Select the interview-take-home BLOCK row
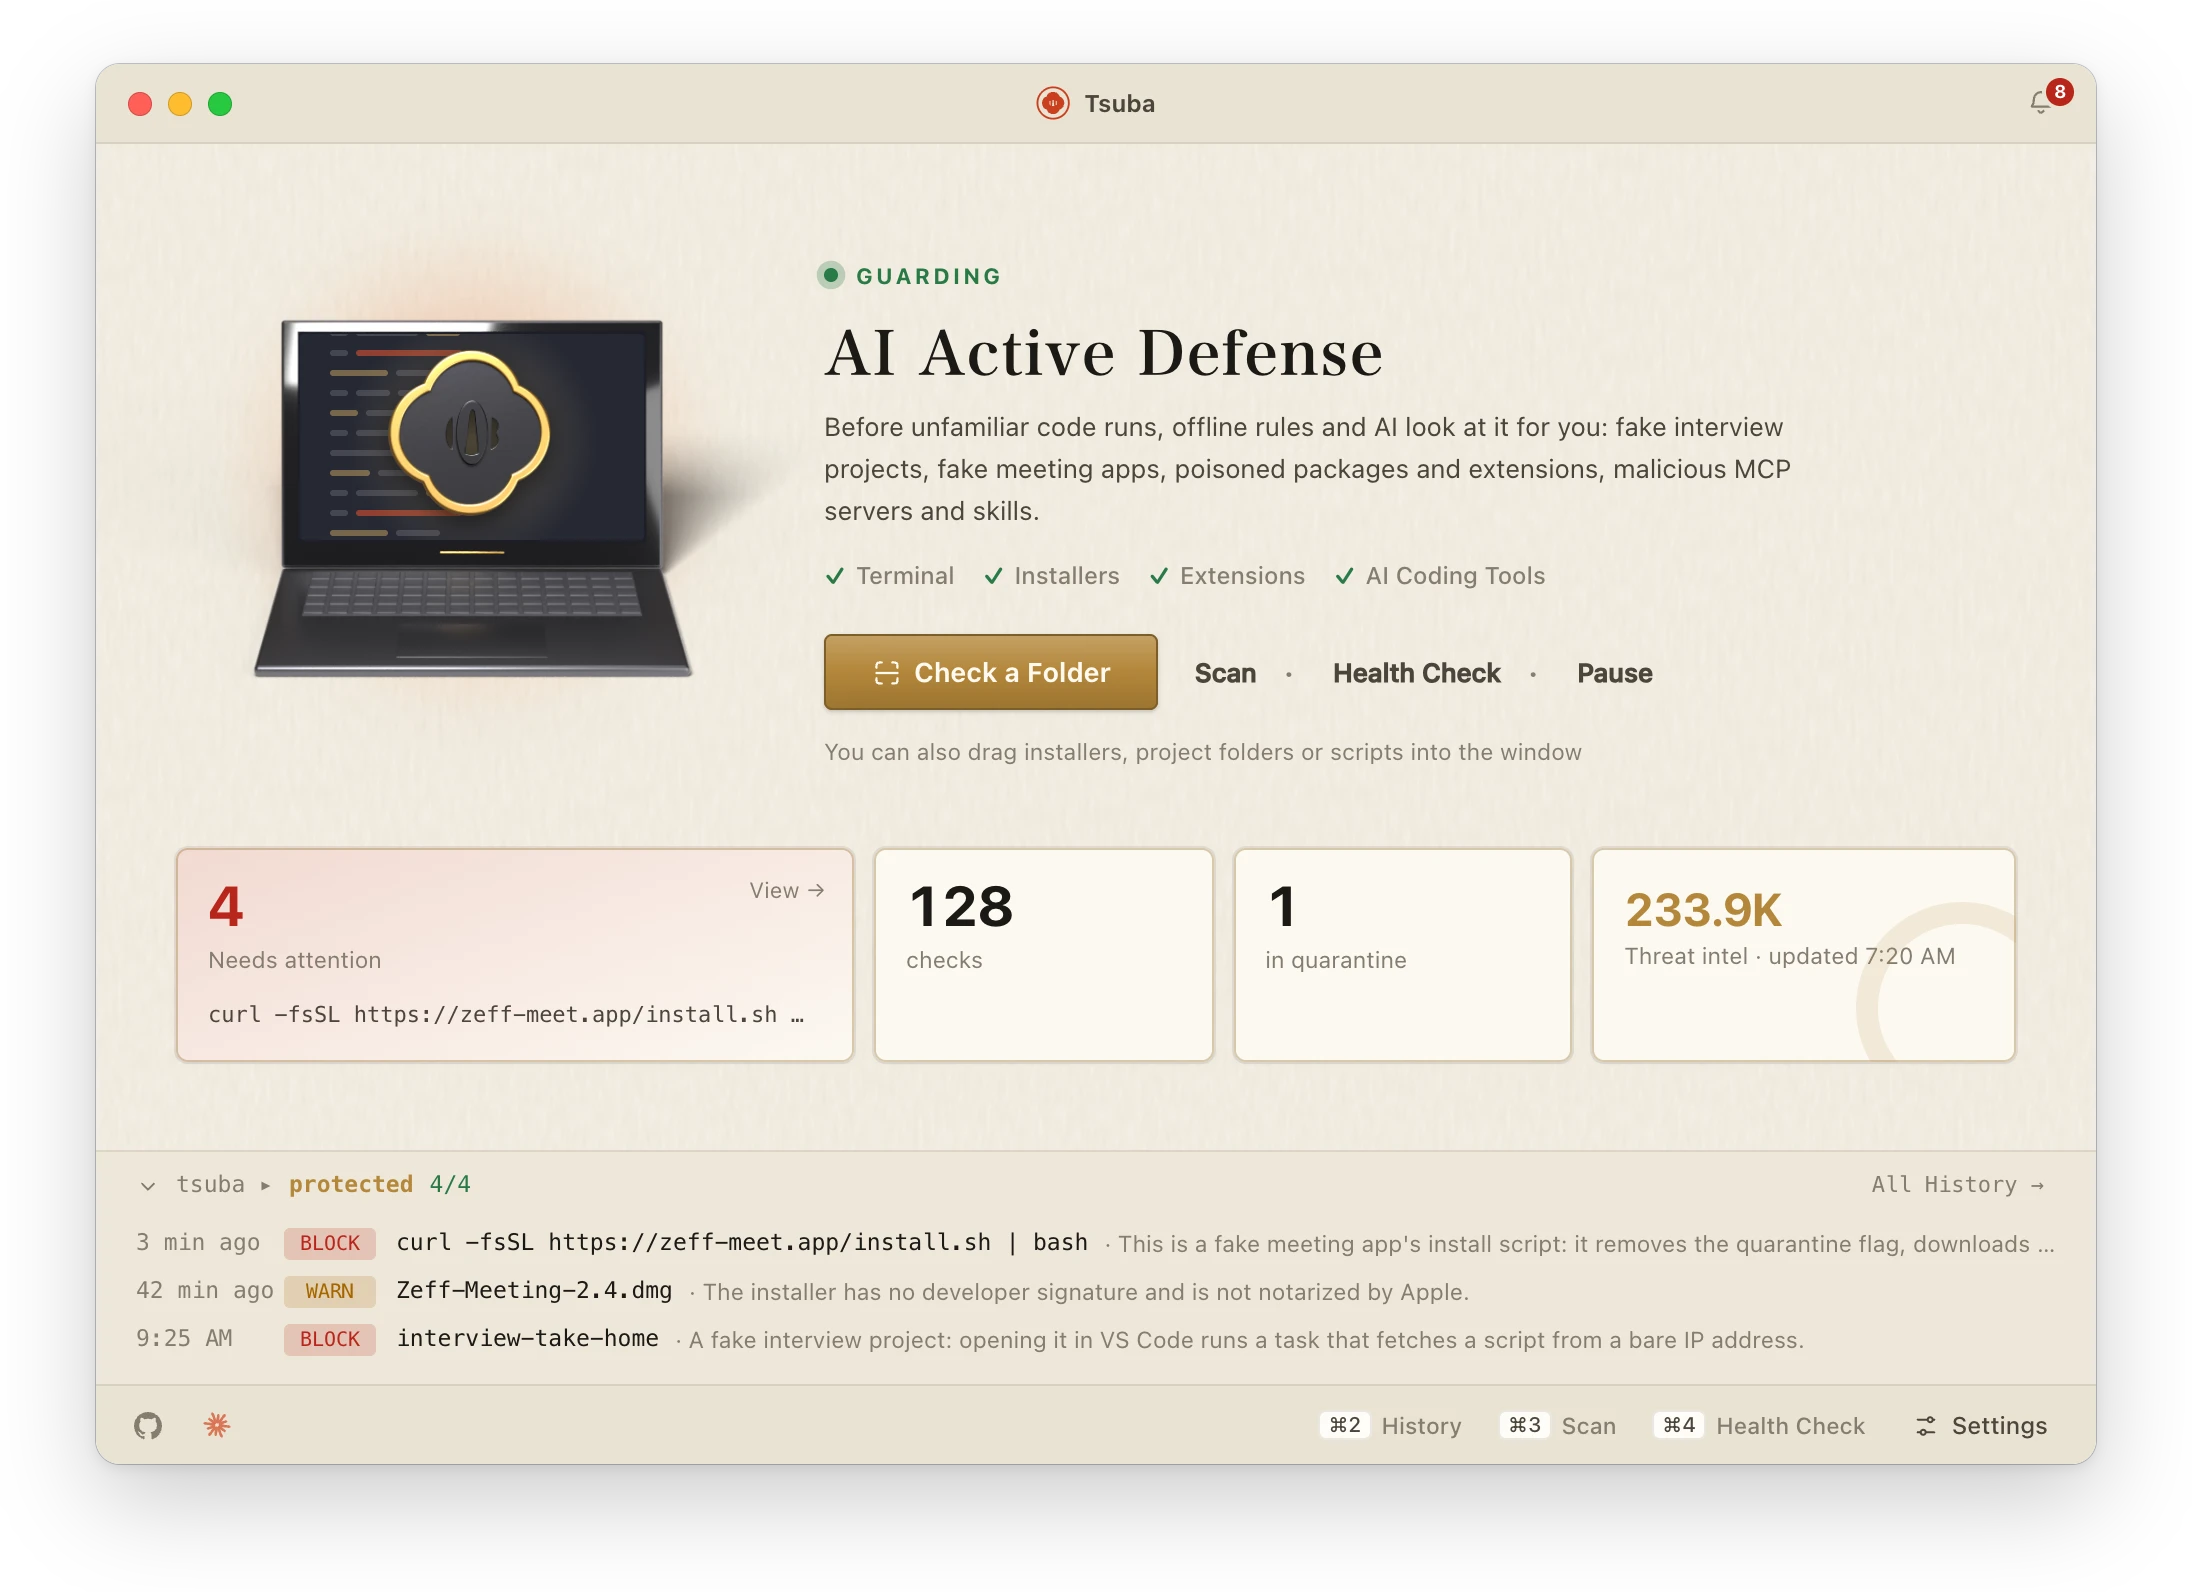Image resolution: width=2192 pixels, height=1592 pixels. click(1095, 1339)
